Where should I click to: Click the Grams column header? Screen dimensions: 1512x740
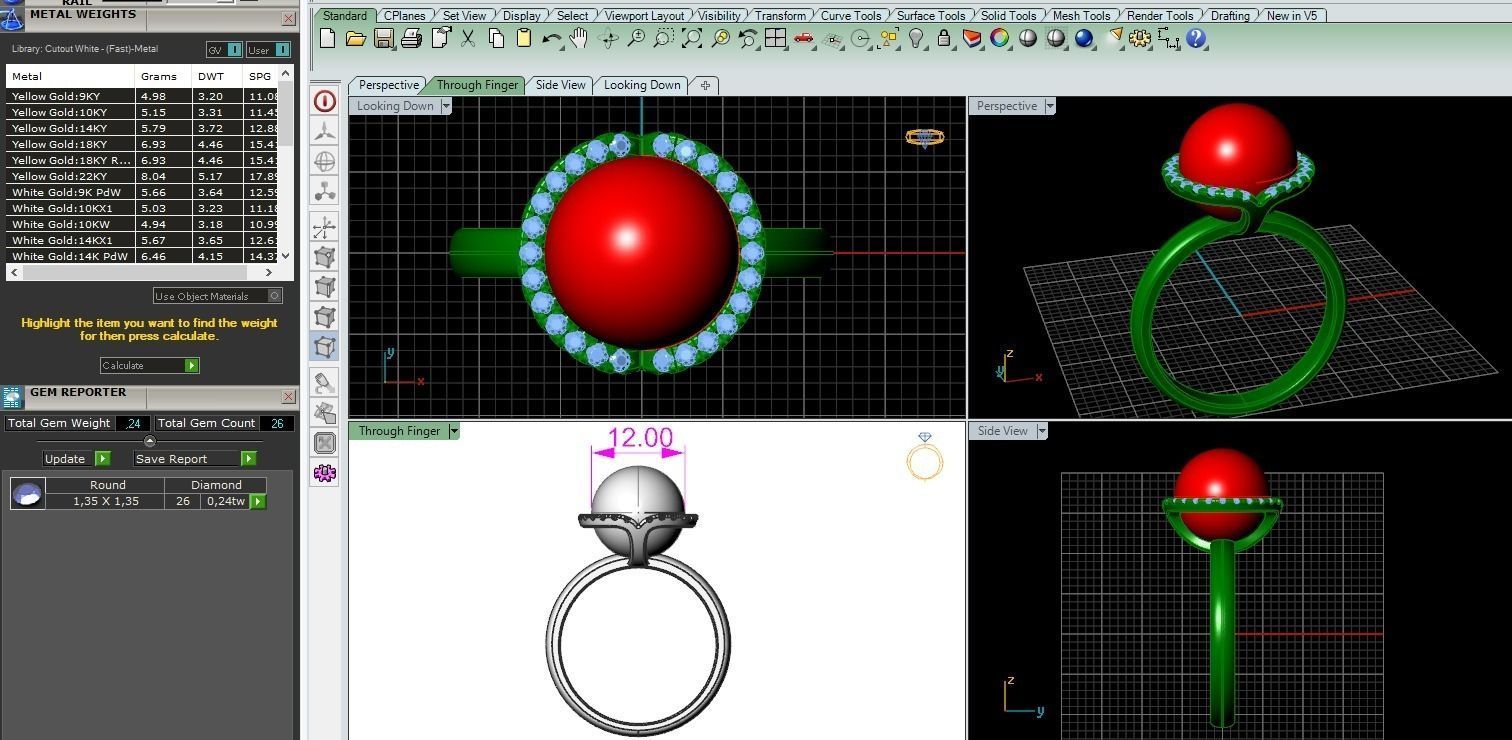tap(163, 76)
